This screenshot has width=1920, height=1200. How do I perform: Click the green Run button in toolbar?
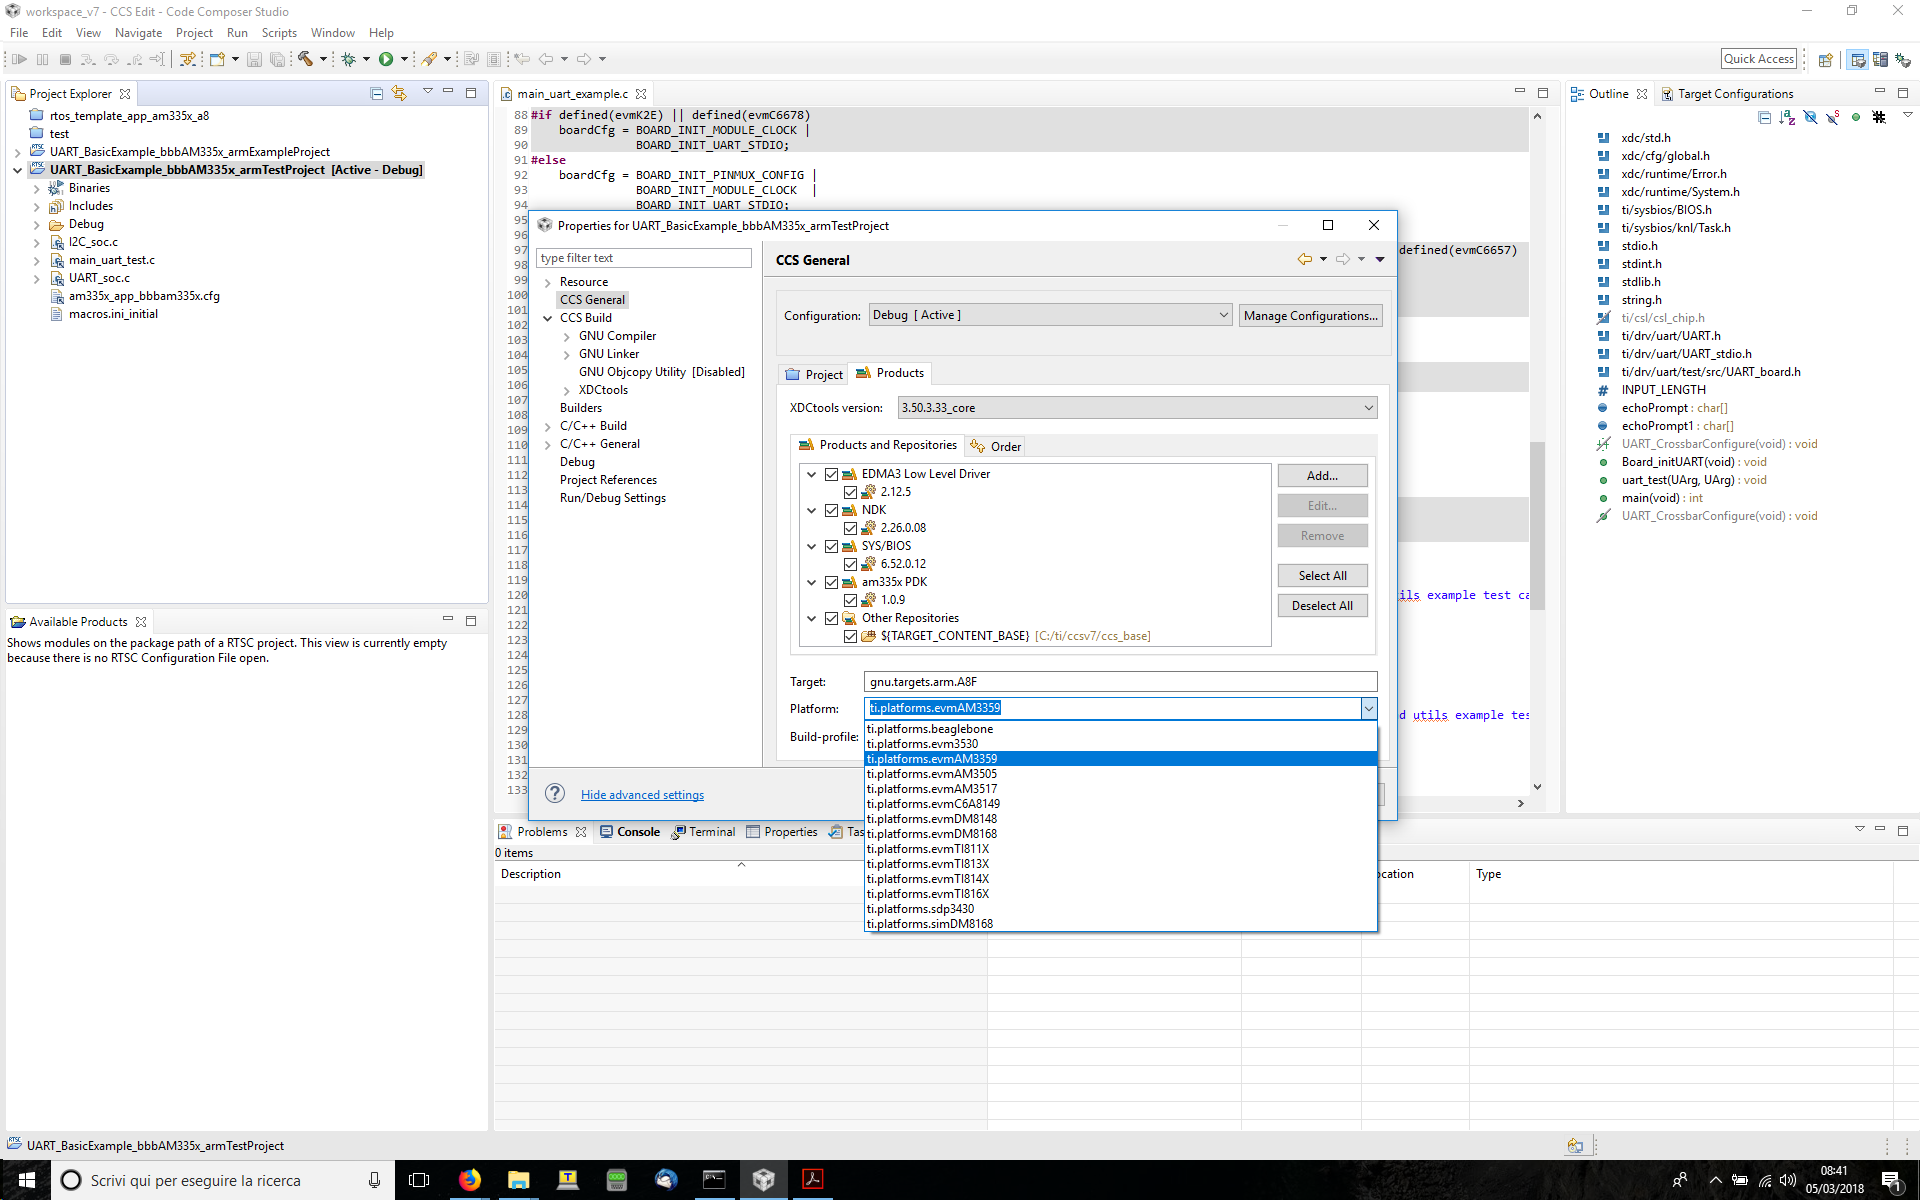pos(386,59)
